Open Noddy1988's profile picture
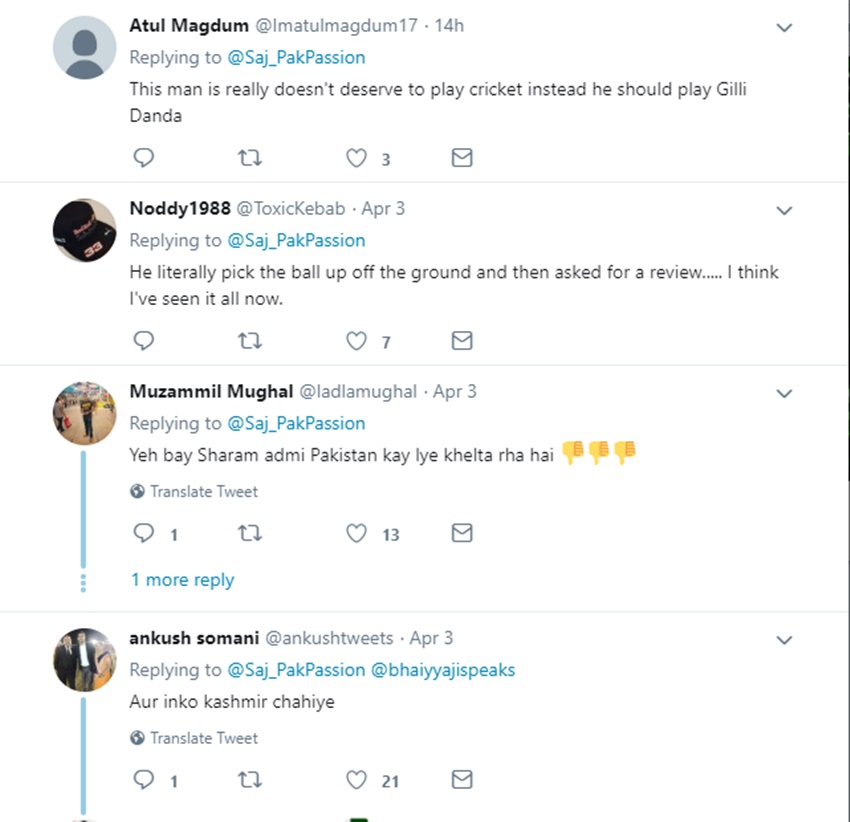850x822 pixels. 85,231
